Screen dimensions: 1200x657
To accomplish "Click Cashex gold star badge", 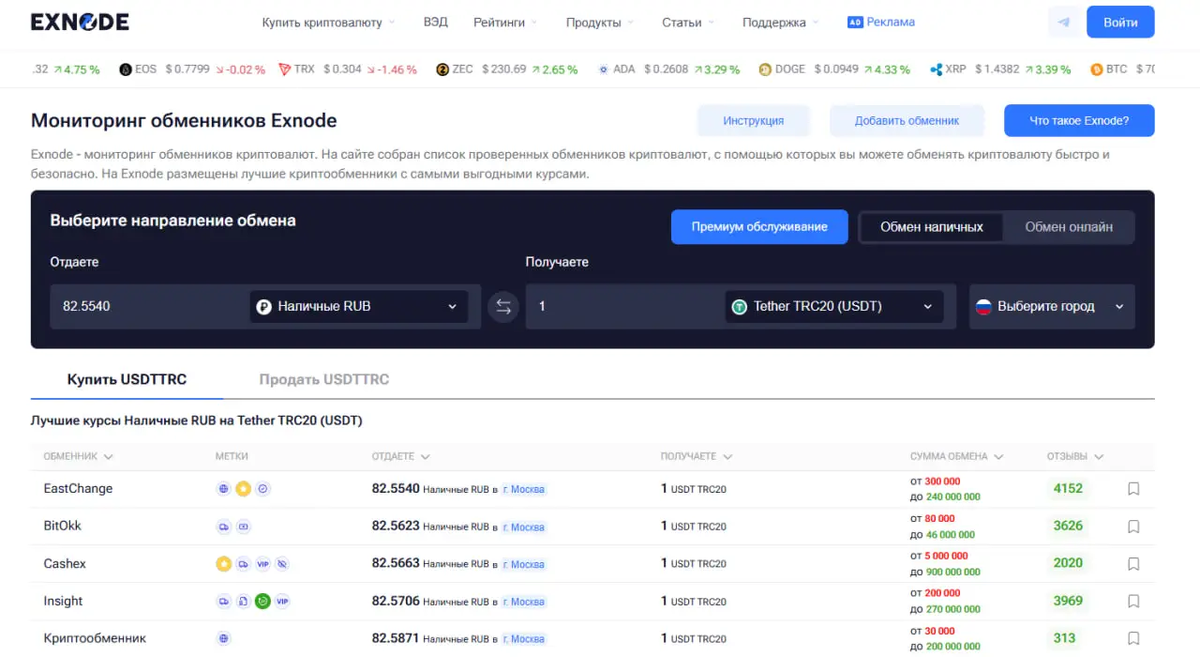I will click(x=223, y=564).
